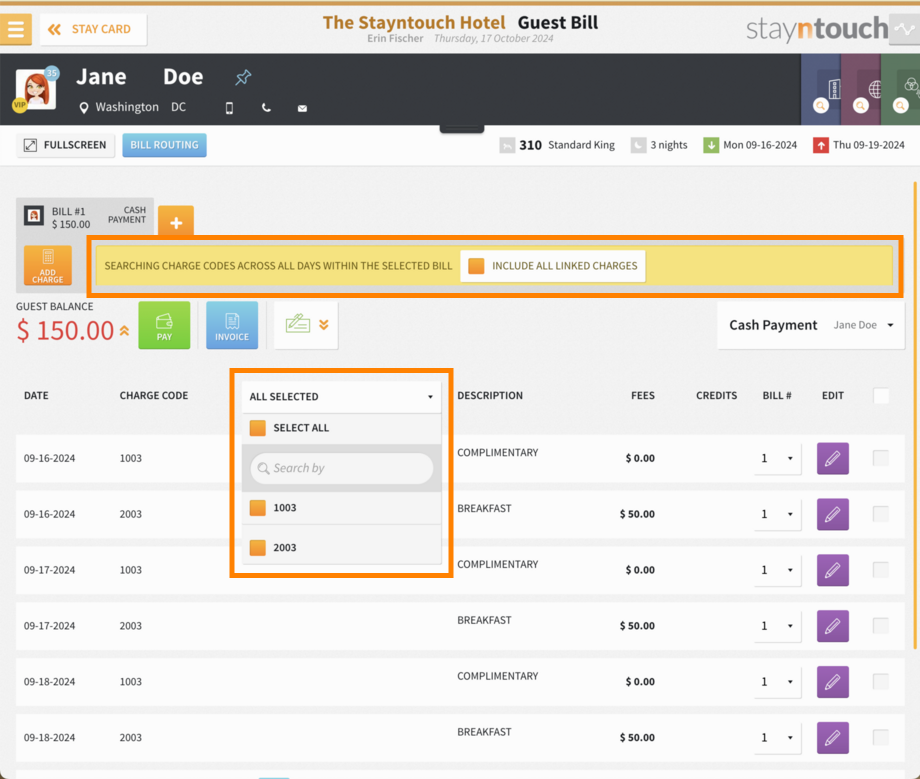Screen dimensions: 920x779
Task: Click the telephone handset icon
Action: [x=266, y=108]
